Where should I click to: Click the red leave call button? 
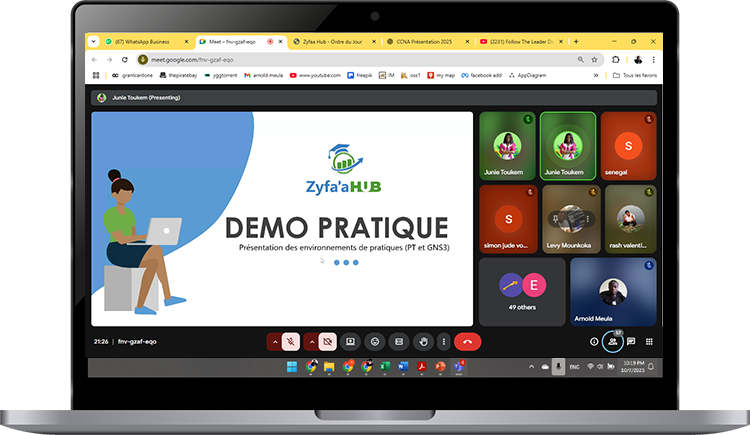coord(467,341)
